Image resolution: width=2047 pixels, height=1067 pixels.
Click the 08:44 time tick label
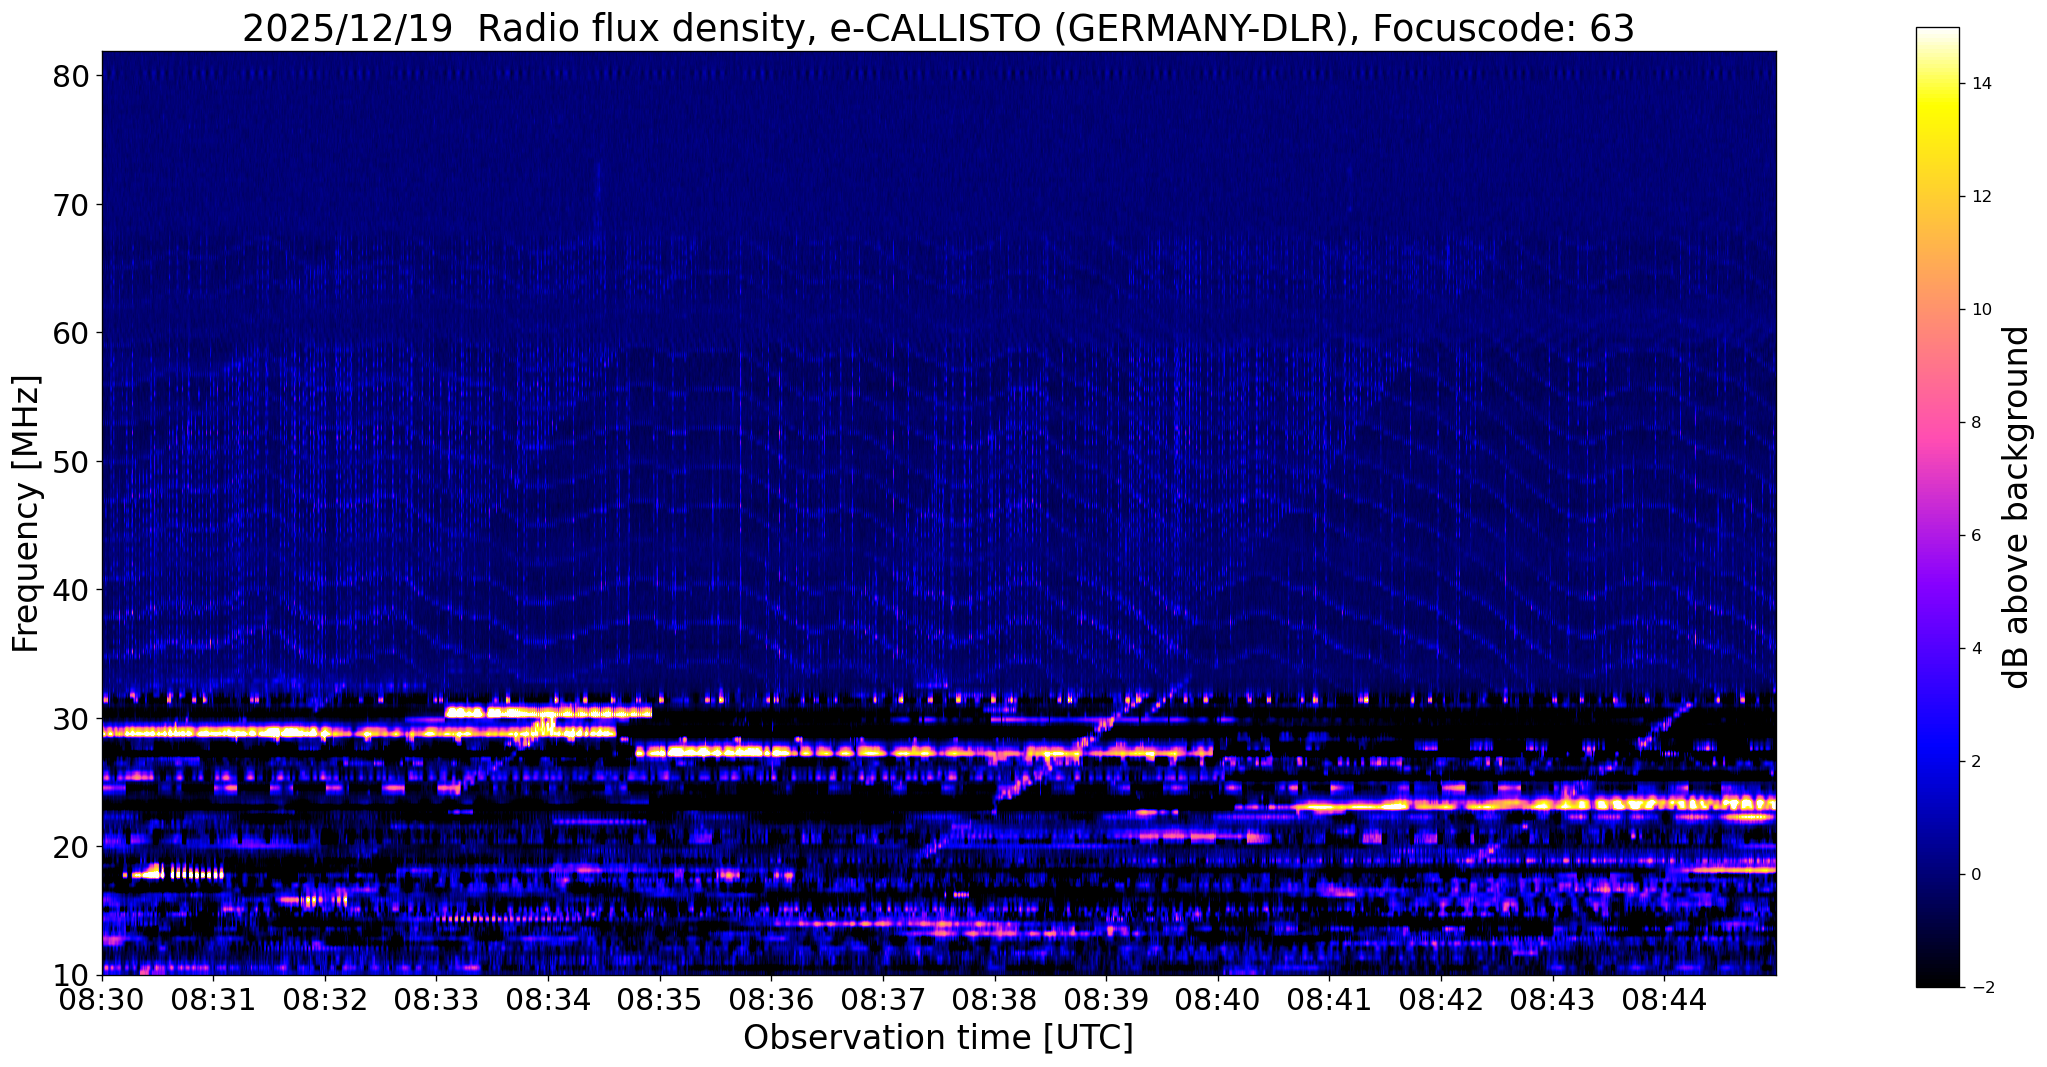point(1664,999)
